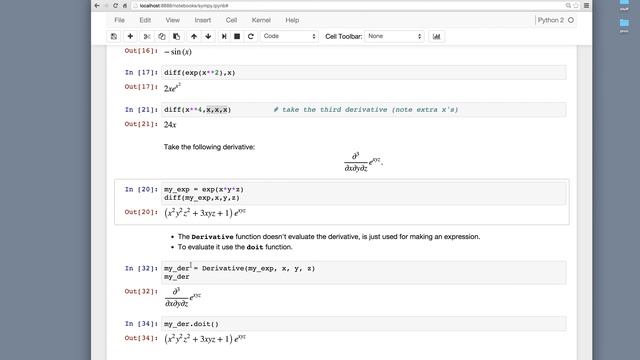This screenshot has width=640, height=360.
Task: Open the Cell menu
Action: point(231,20)
